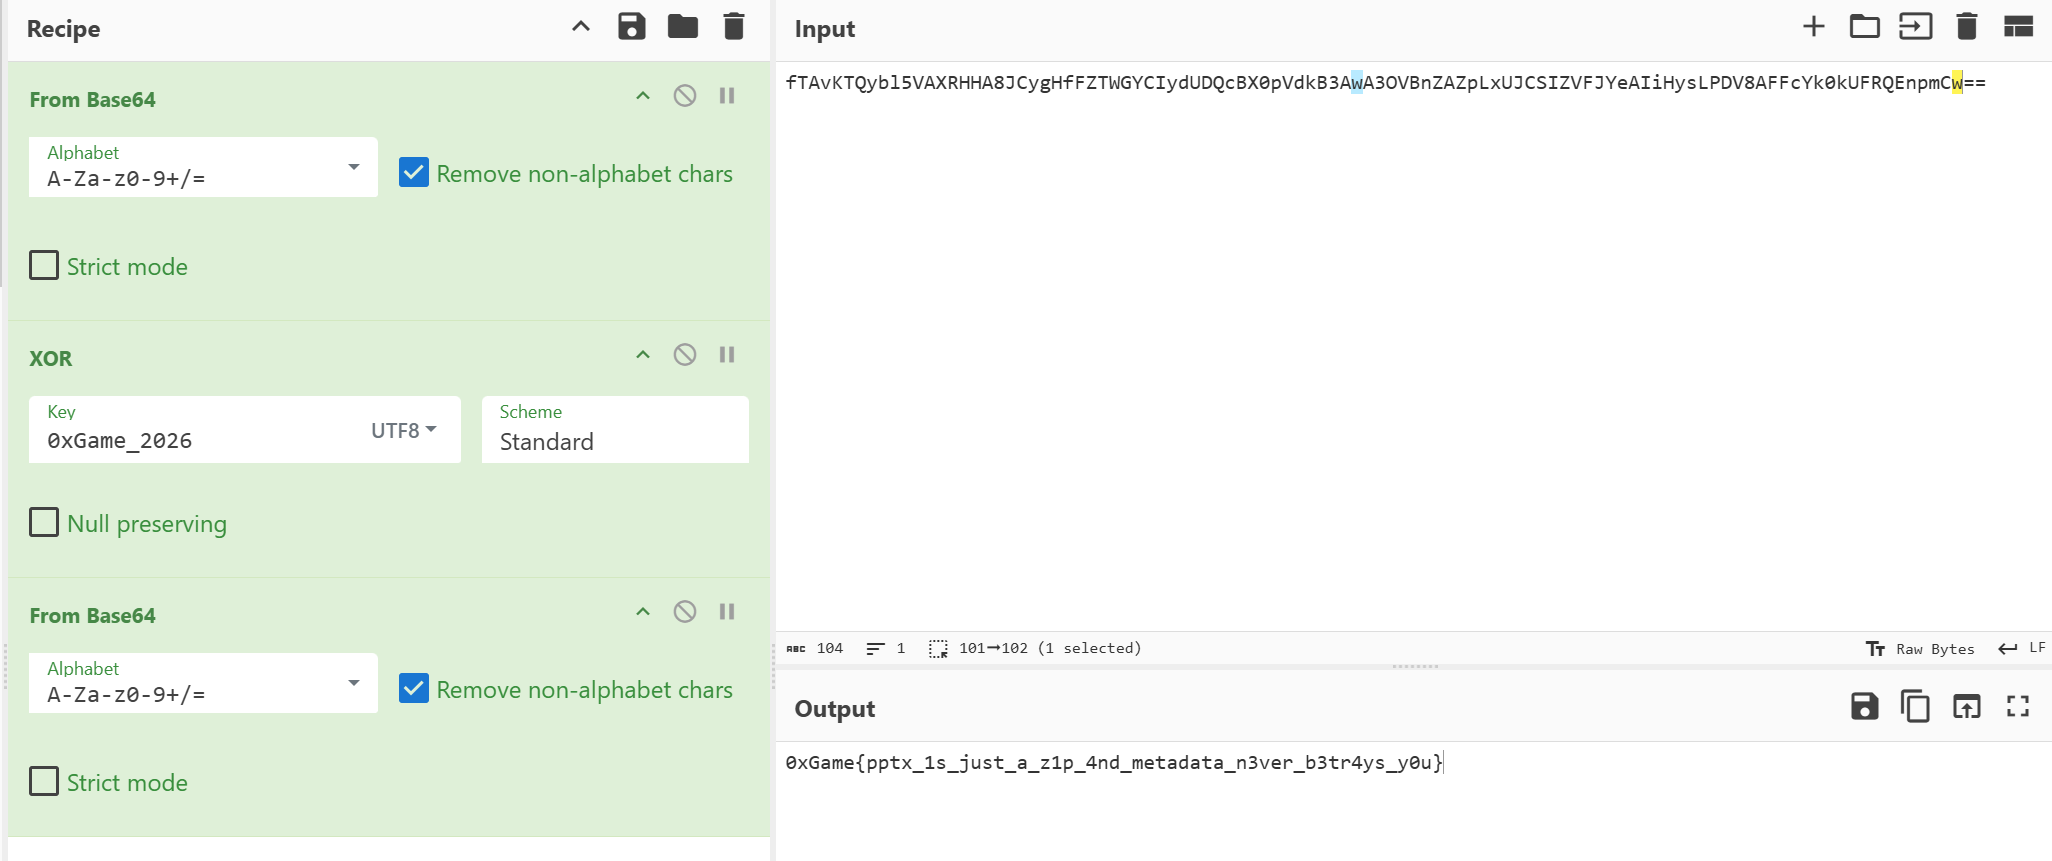
Task: Change end-of-line sequence LF
Action: click(2022, 649)
